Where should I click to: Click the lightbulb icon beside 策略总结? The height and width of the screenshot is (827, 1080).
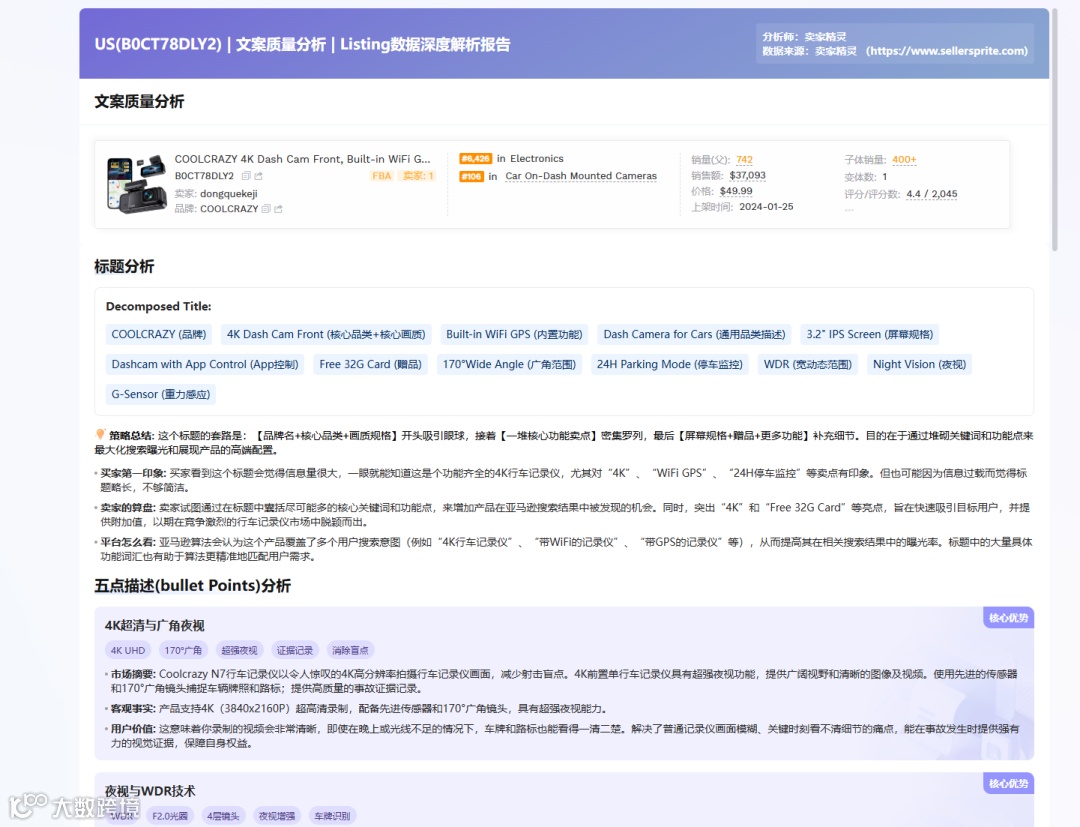click(x=101, y=435)
